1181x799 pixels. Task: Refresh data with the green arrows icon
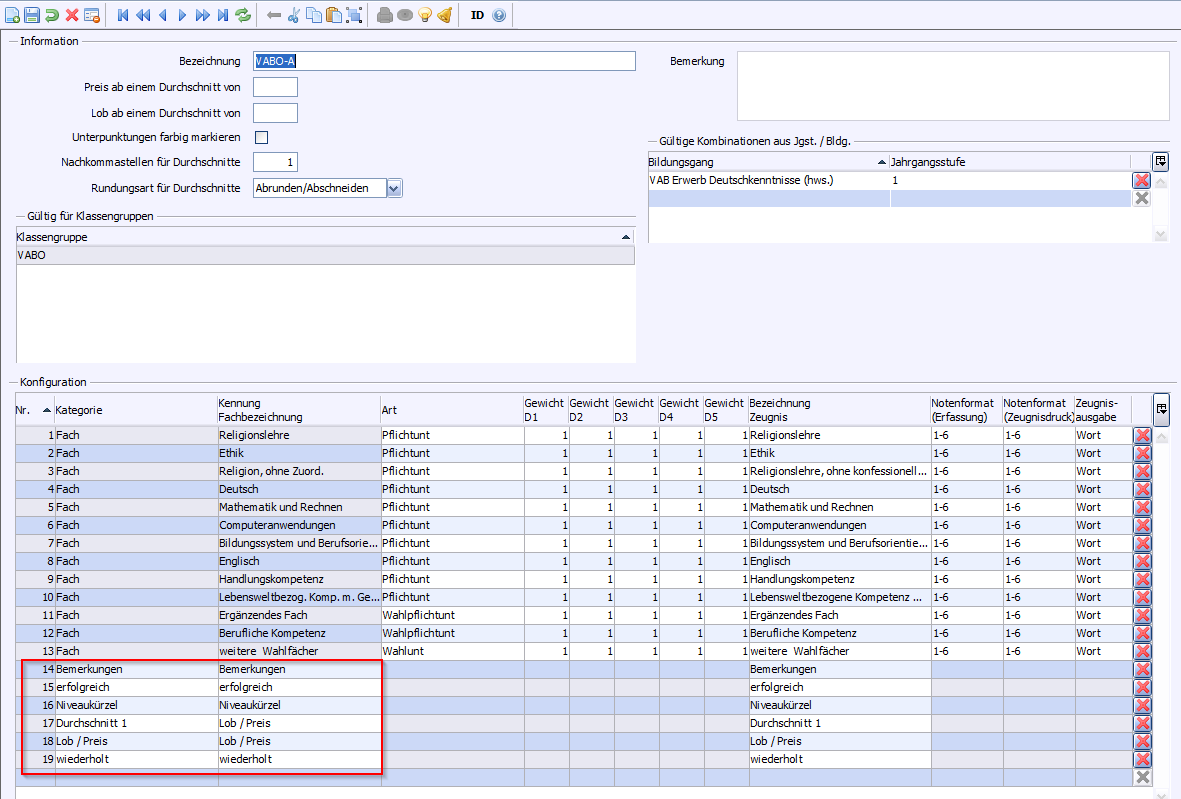pyautogui.click(x=243, y=15)
